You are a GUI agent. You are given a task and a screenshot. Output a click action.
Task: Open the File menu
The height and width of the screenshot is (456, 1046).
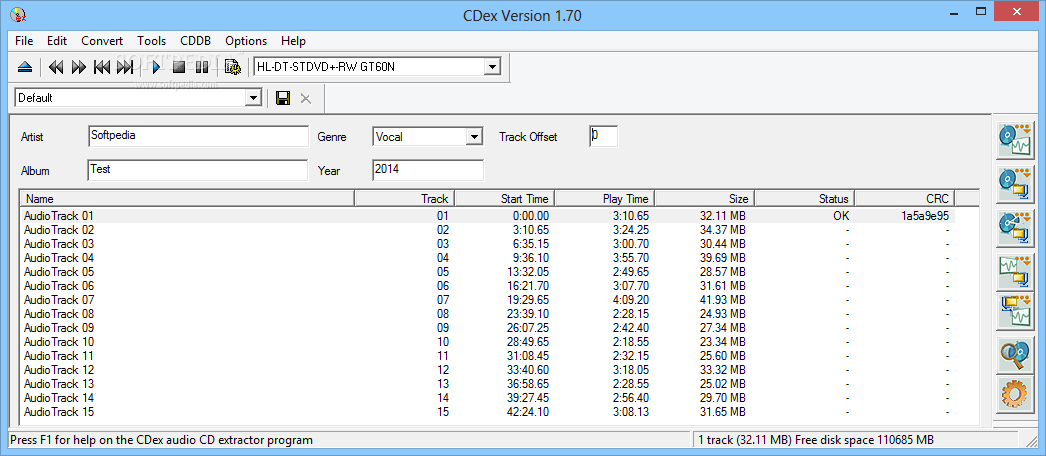24,41
